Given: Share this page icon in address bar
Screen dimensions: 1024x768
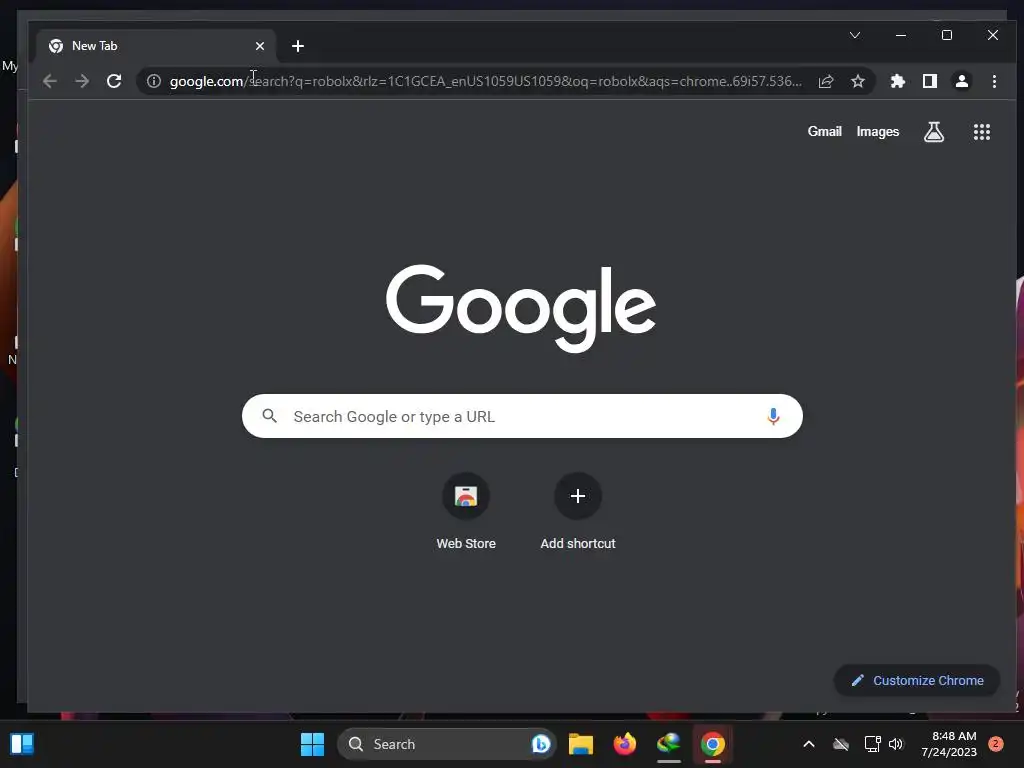Looking at the screenshot, I should pyautogui.click(x=826, y=81).
